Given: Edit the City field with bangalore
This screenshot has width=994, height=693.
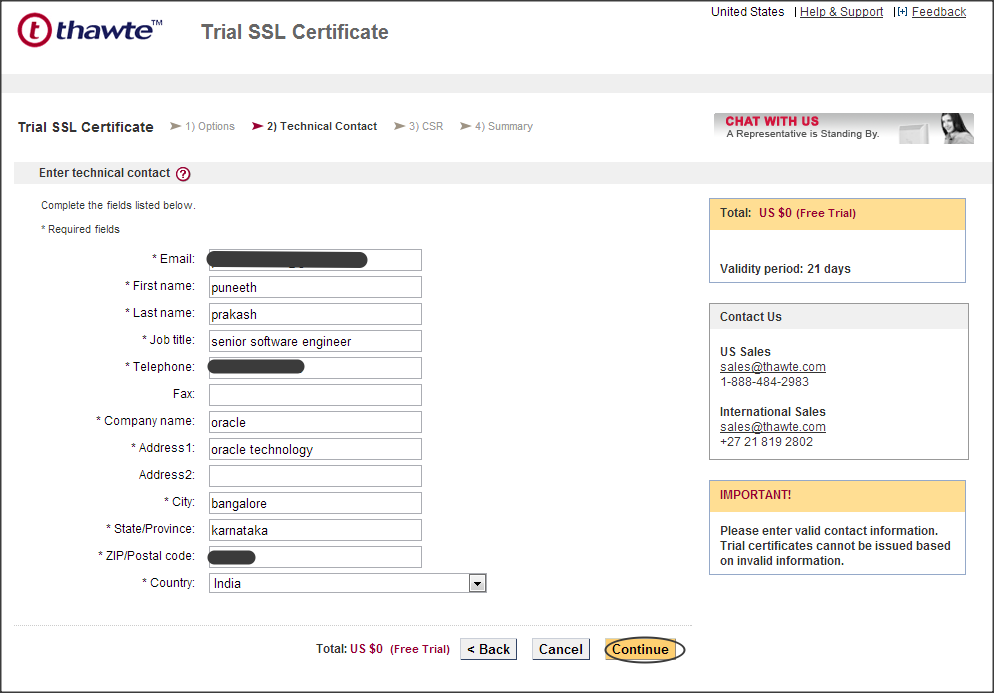Looking at the screenshot, I should pos(315,503).
